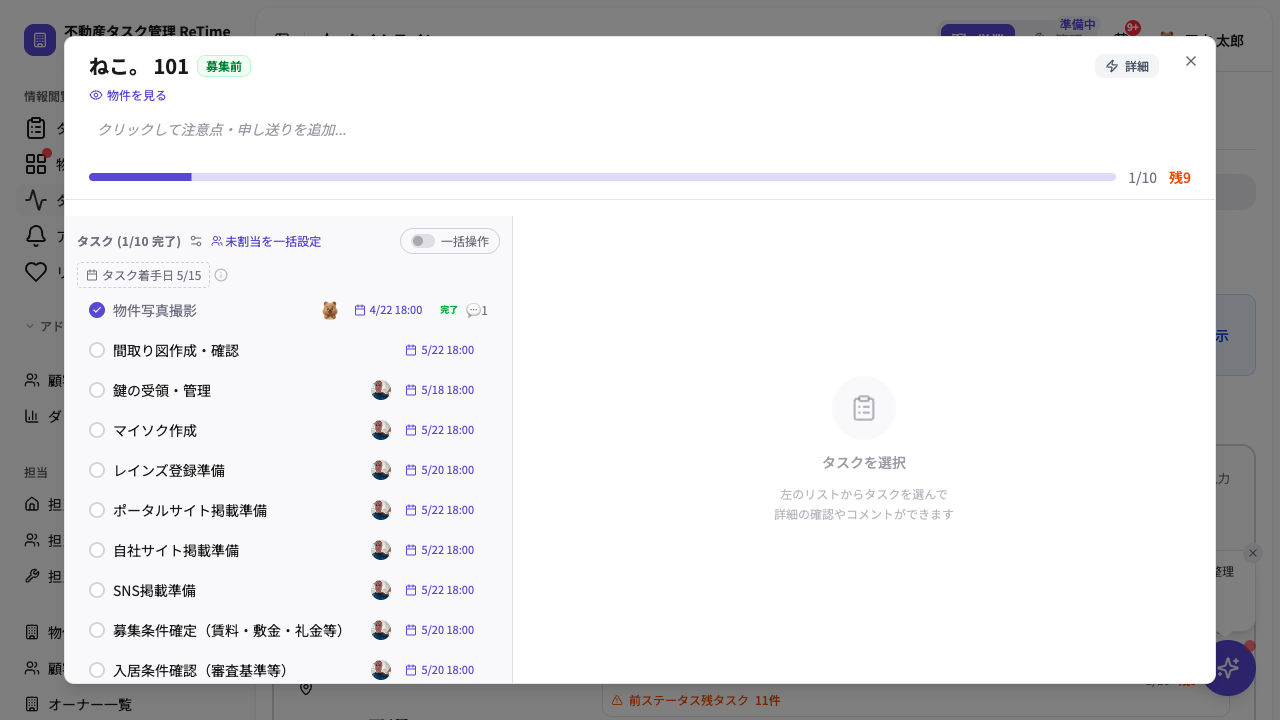The height and width of the screenshot is (720, 1280).
Task: Open the 4/22 18:00 date on 物件写真撮影
Action: pos(388,310)
